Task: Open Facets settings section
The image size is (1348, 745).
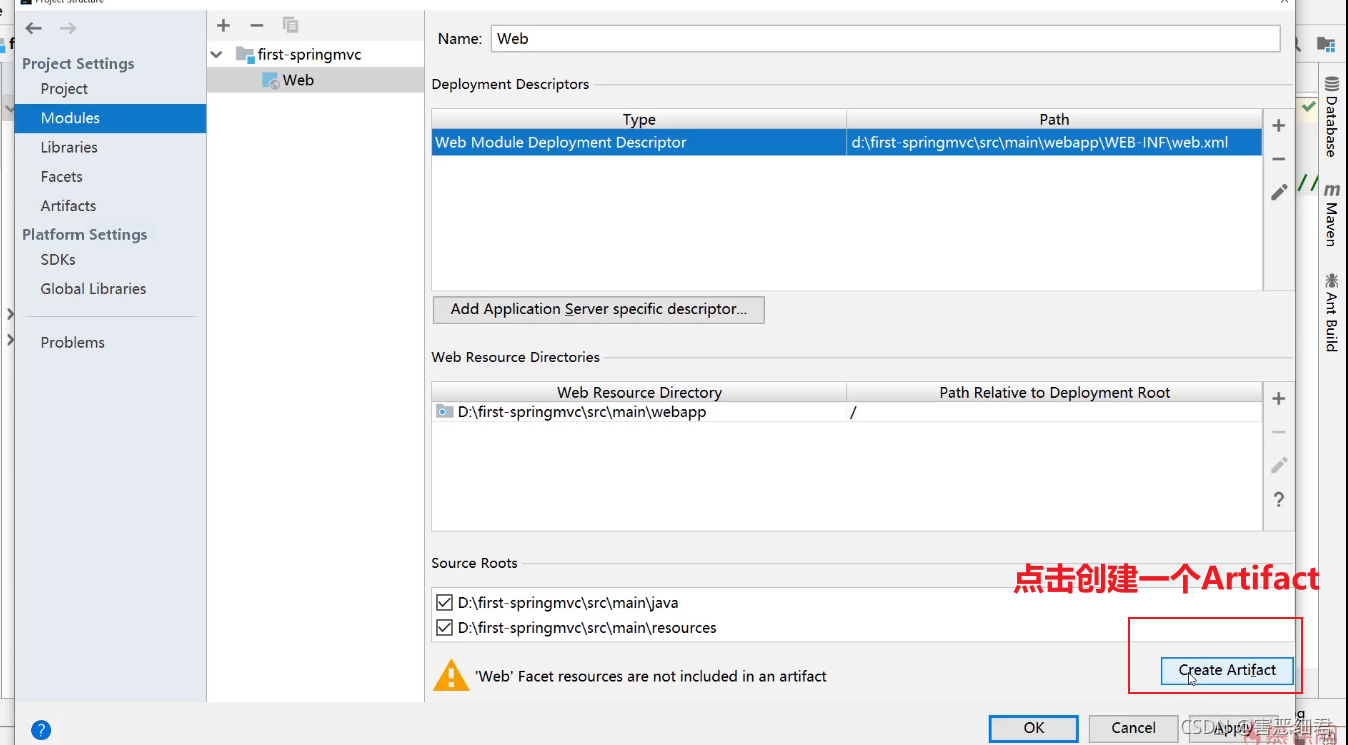Action: [x=61, y=176]
